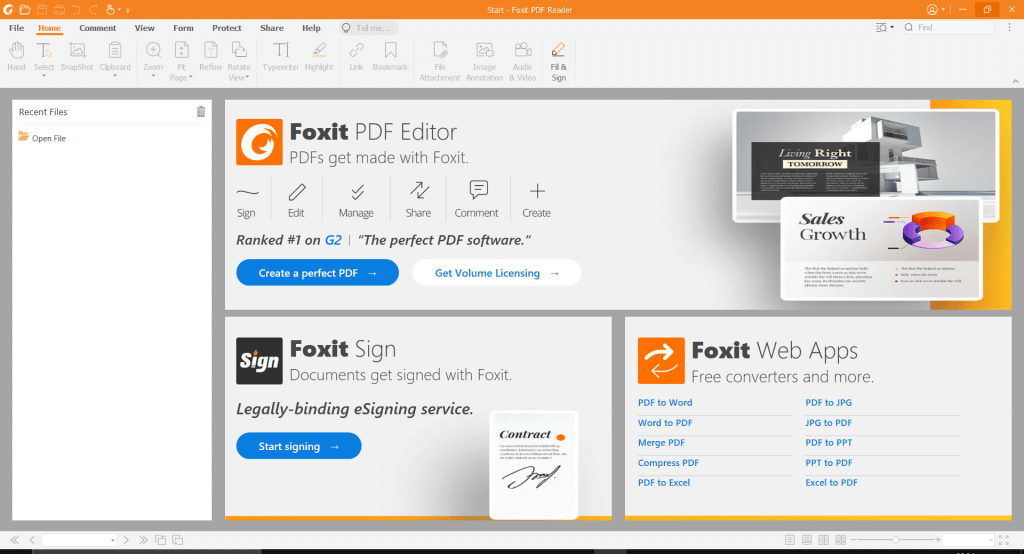Click the Share arrows feature icon in banner

pyautogui.click(x=419, y=190)
